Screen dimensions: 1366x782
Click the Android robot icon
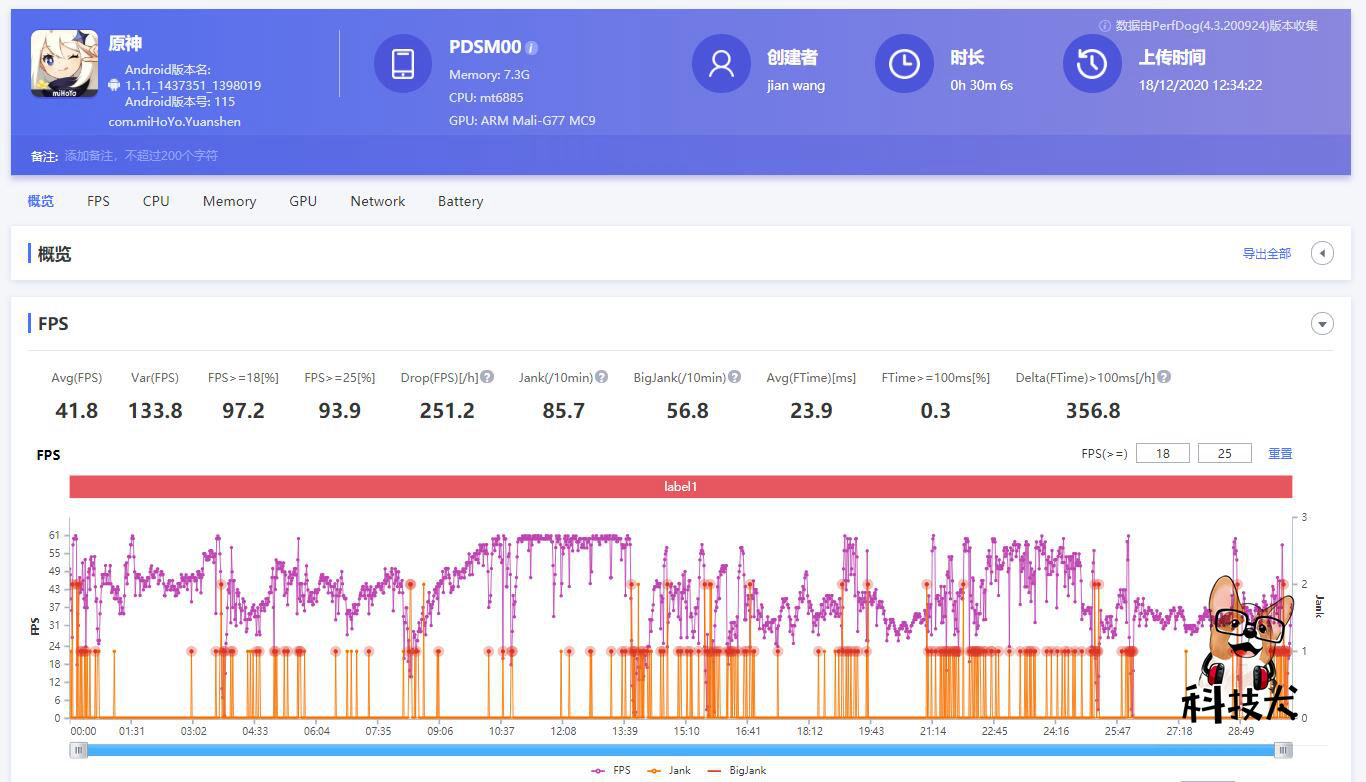114,86
